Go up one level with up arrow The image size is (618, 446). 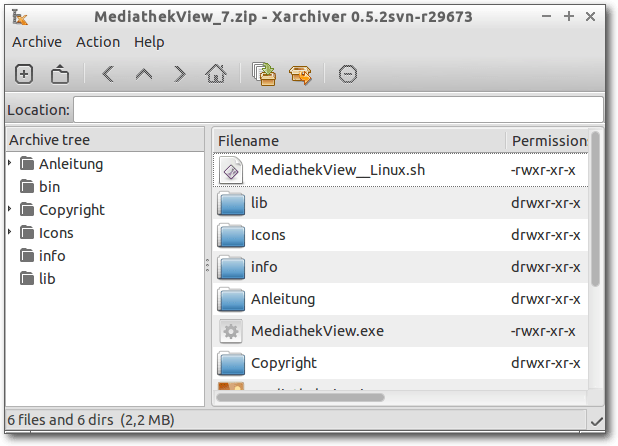(x=144, y=74)
